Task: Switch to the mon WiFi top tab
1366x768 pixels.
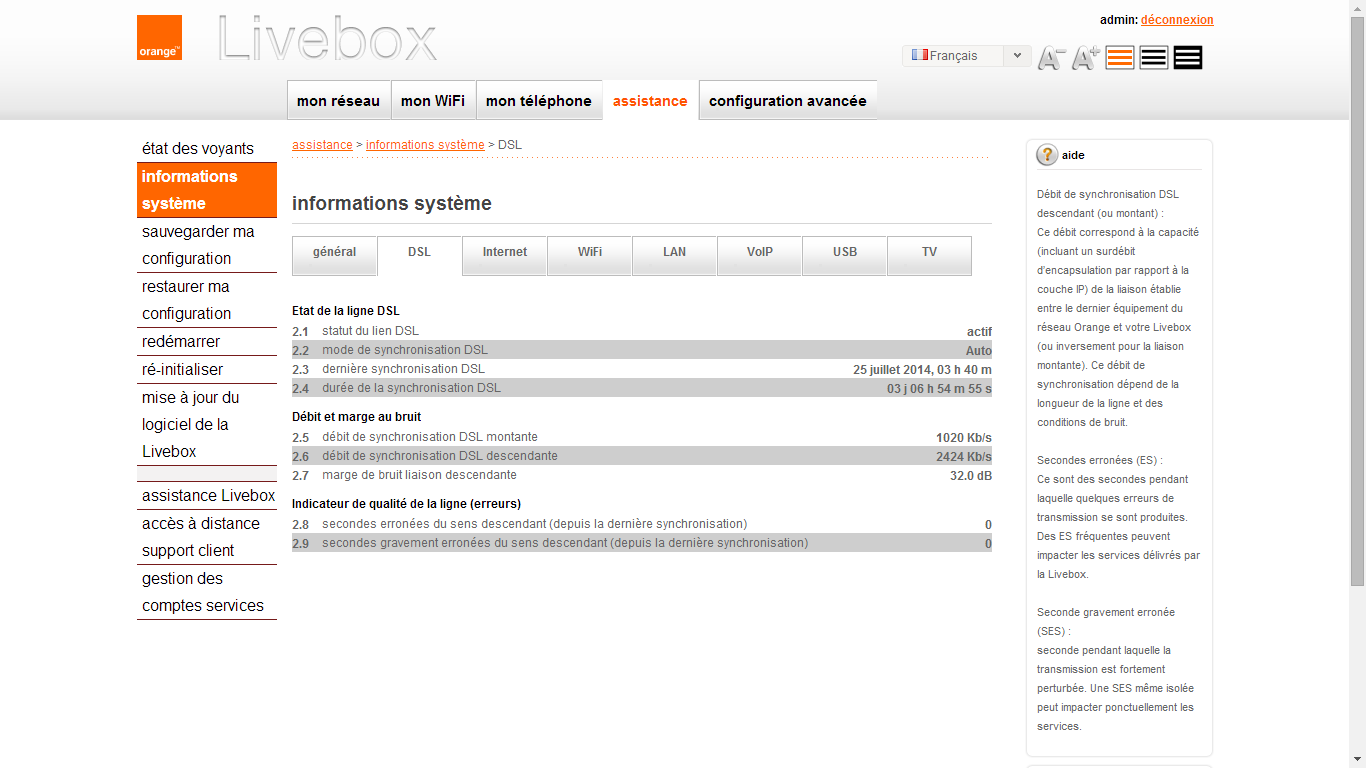Action: pos(433,101)
